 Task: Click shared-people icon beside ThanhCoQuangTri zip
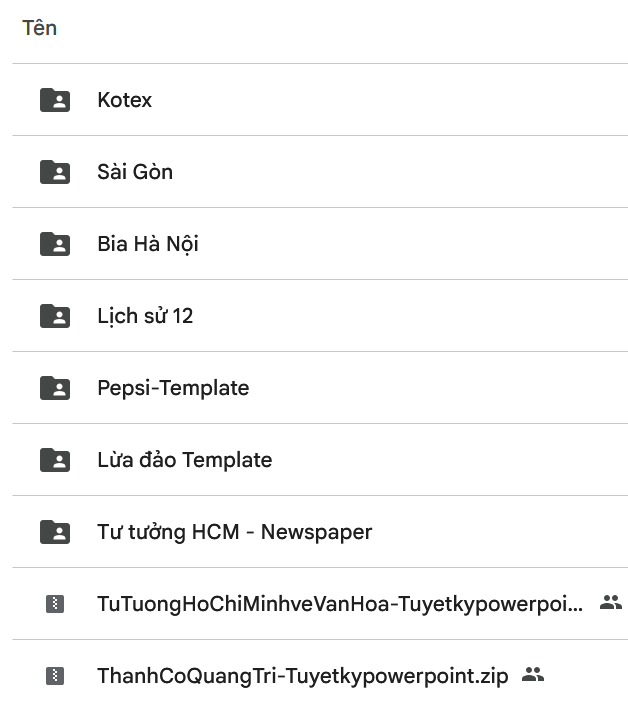[x=533, y=675]
